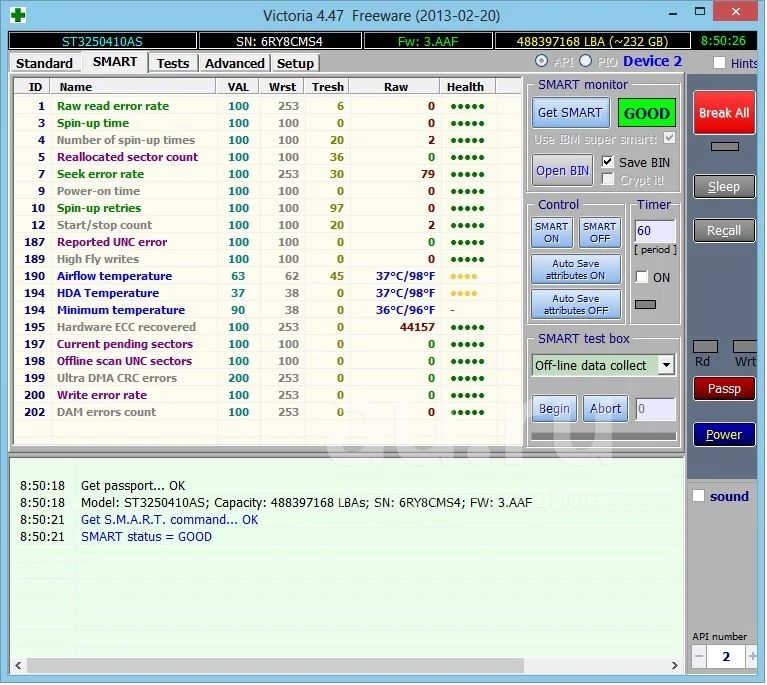Screen dimensions: 767x685
Task: Click the red Break All button
Action: coord(723,113)
